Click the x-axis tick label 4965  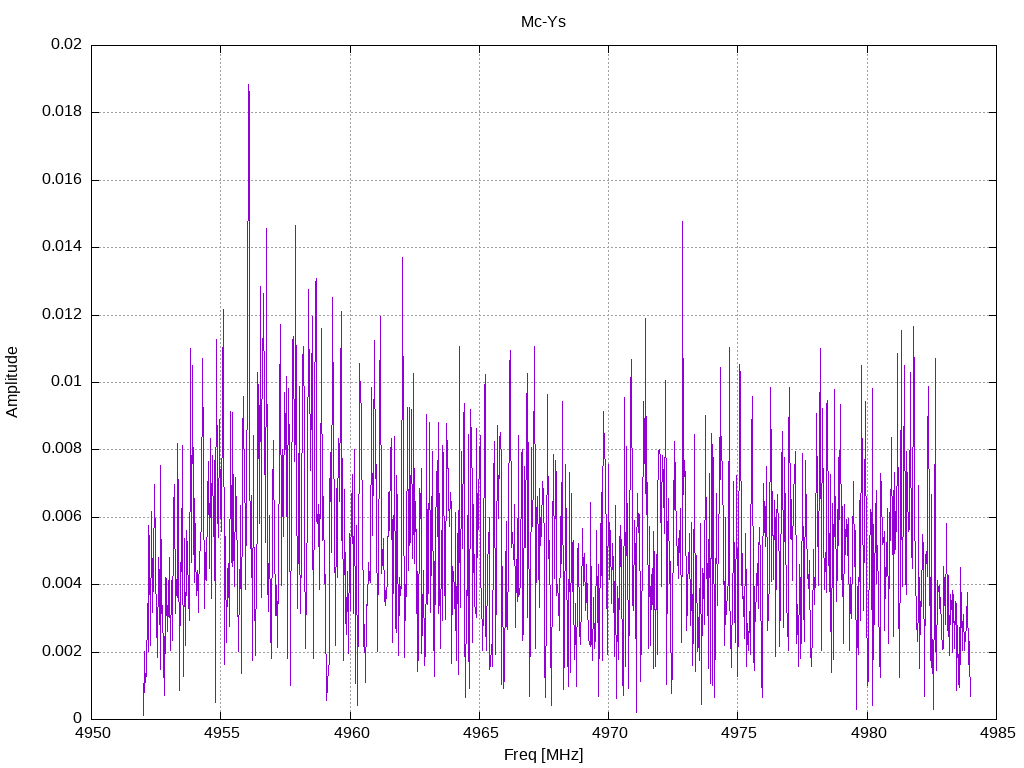pyautogui.click(x=479, y=733)
